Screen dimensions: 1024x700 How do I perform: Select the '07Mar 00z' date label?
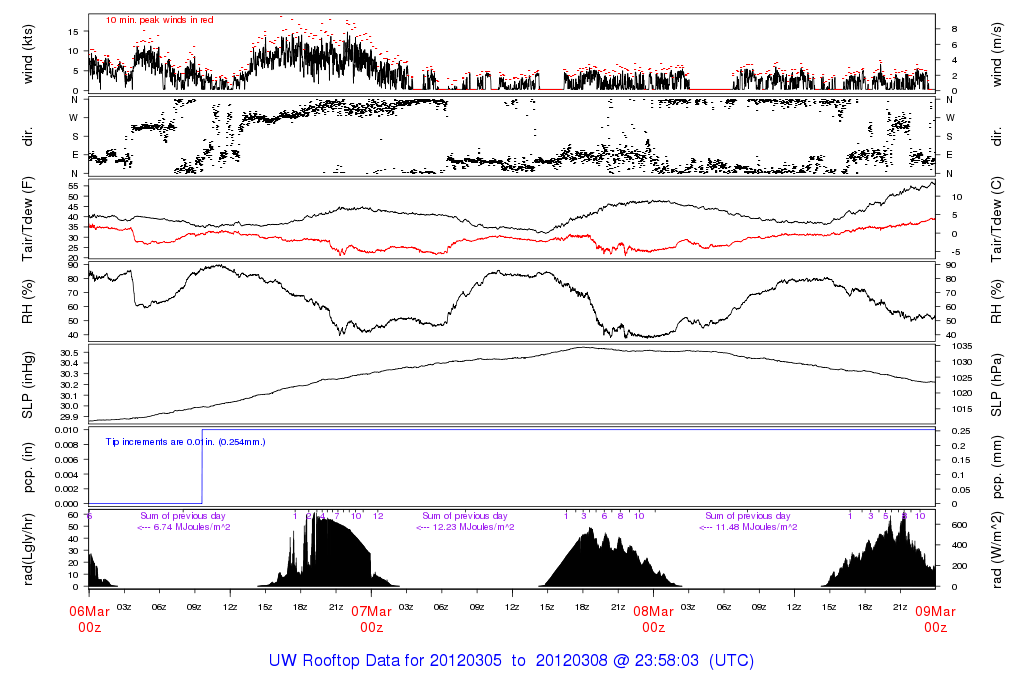tap(372, 619)
